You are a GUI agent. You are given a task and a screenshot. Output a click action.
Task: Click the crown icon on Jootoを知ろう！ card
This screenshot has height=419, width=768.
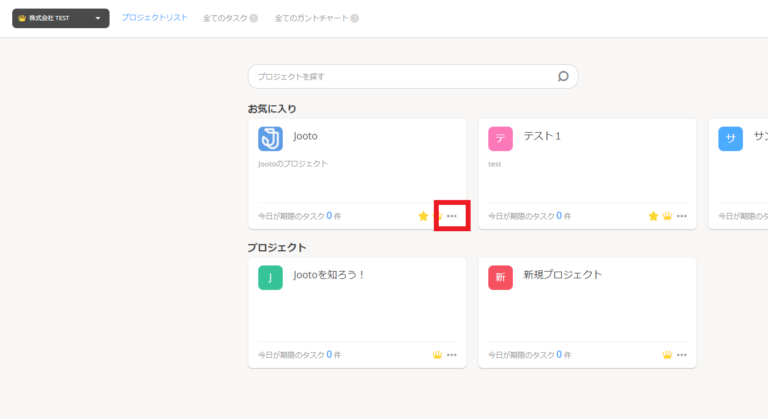click(x=437, y=354)
